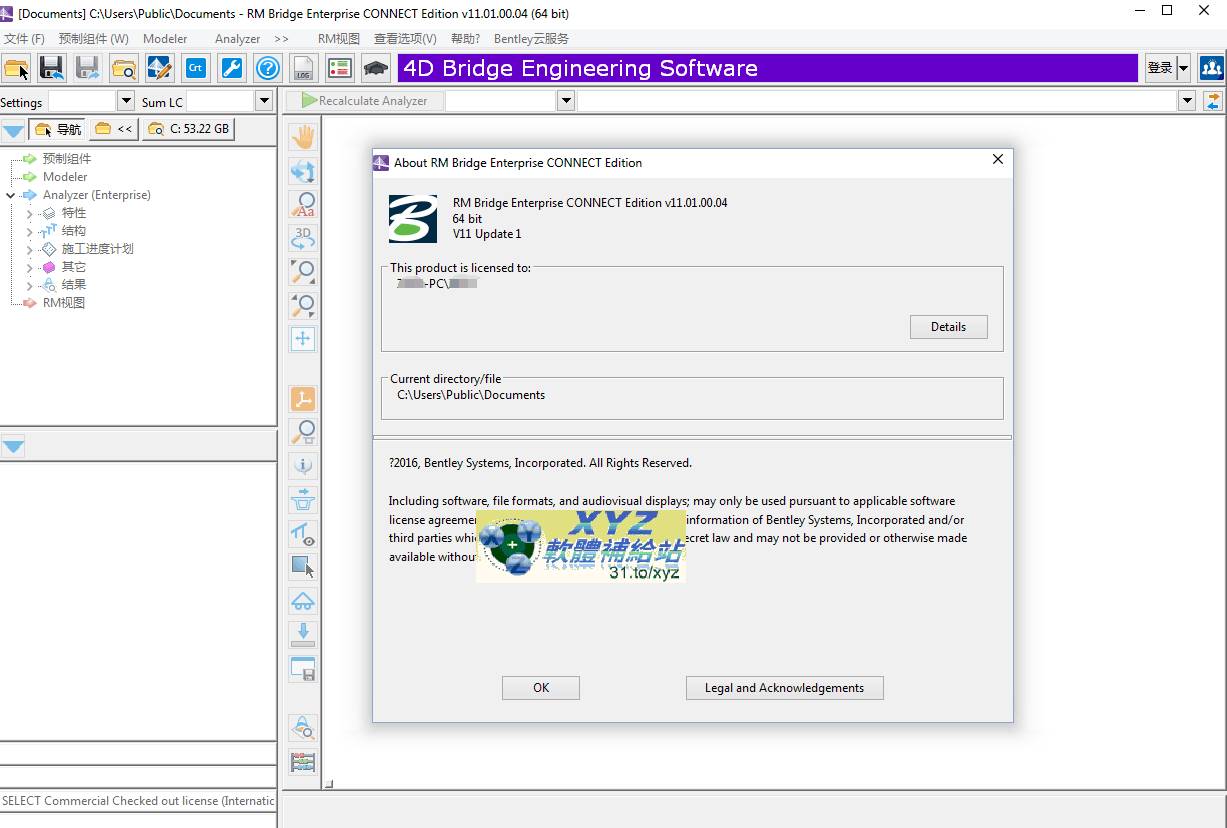The image size is (1227, 828).
Task: Select Modeler in the tree
Action: tap(65, 177)
